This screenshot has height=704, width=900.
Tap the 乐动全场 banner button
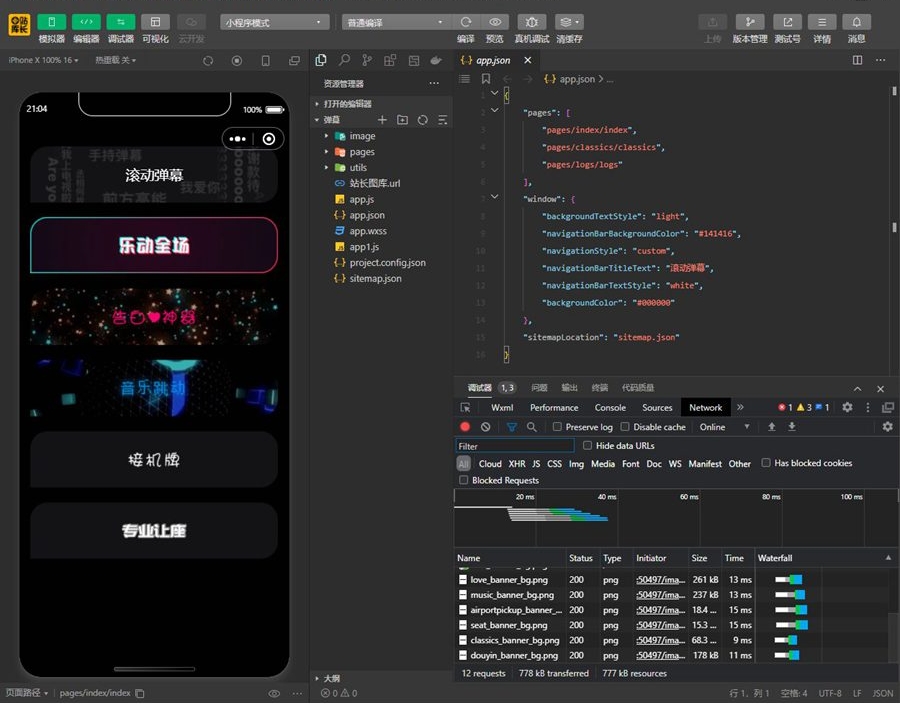(154, 245)
